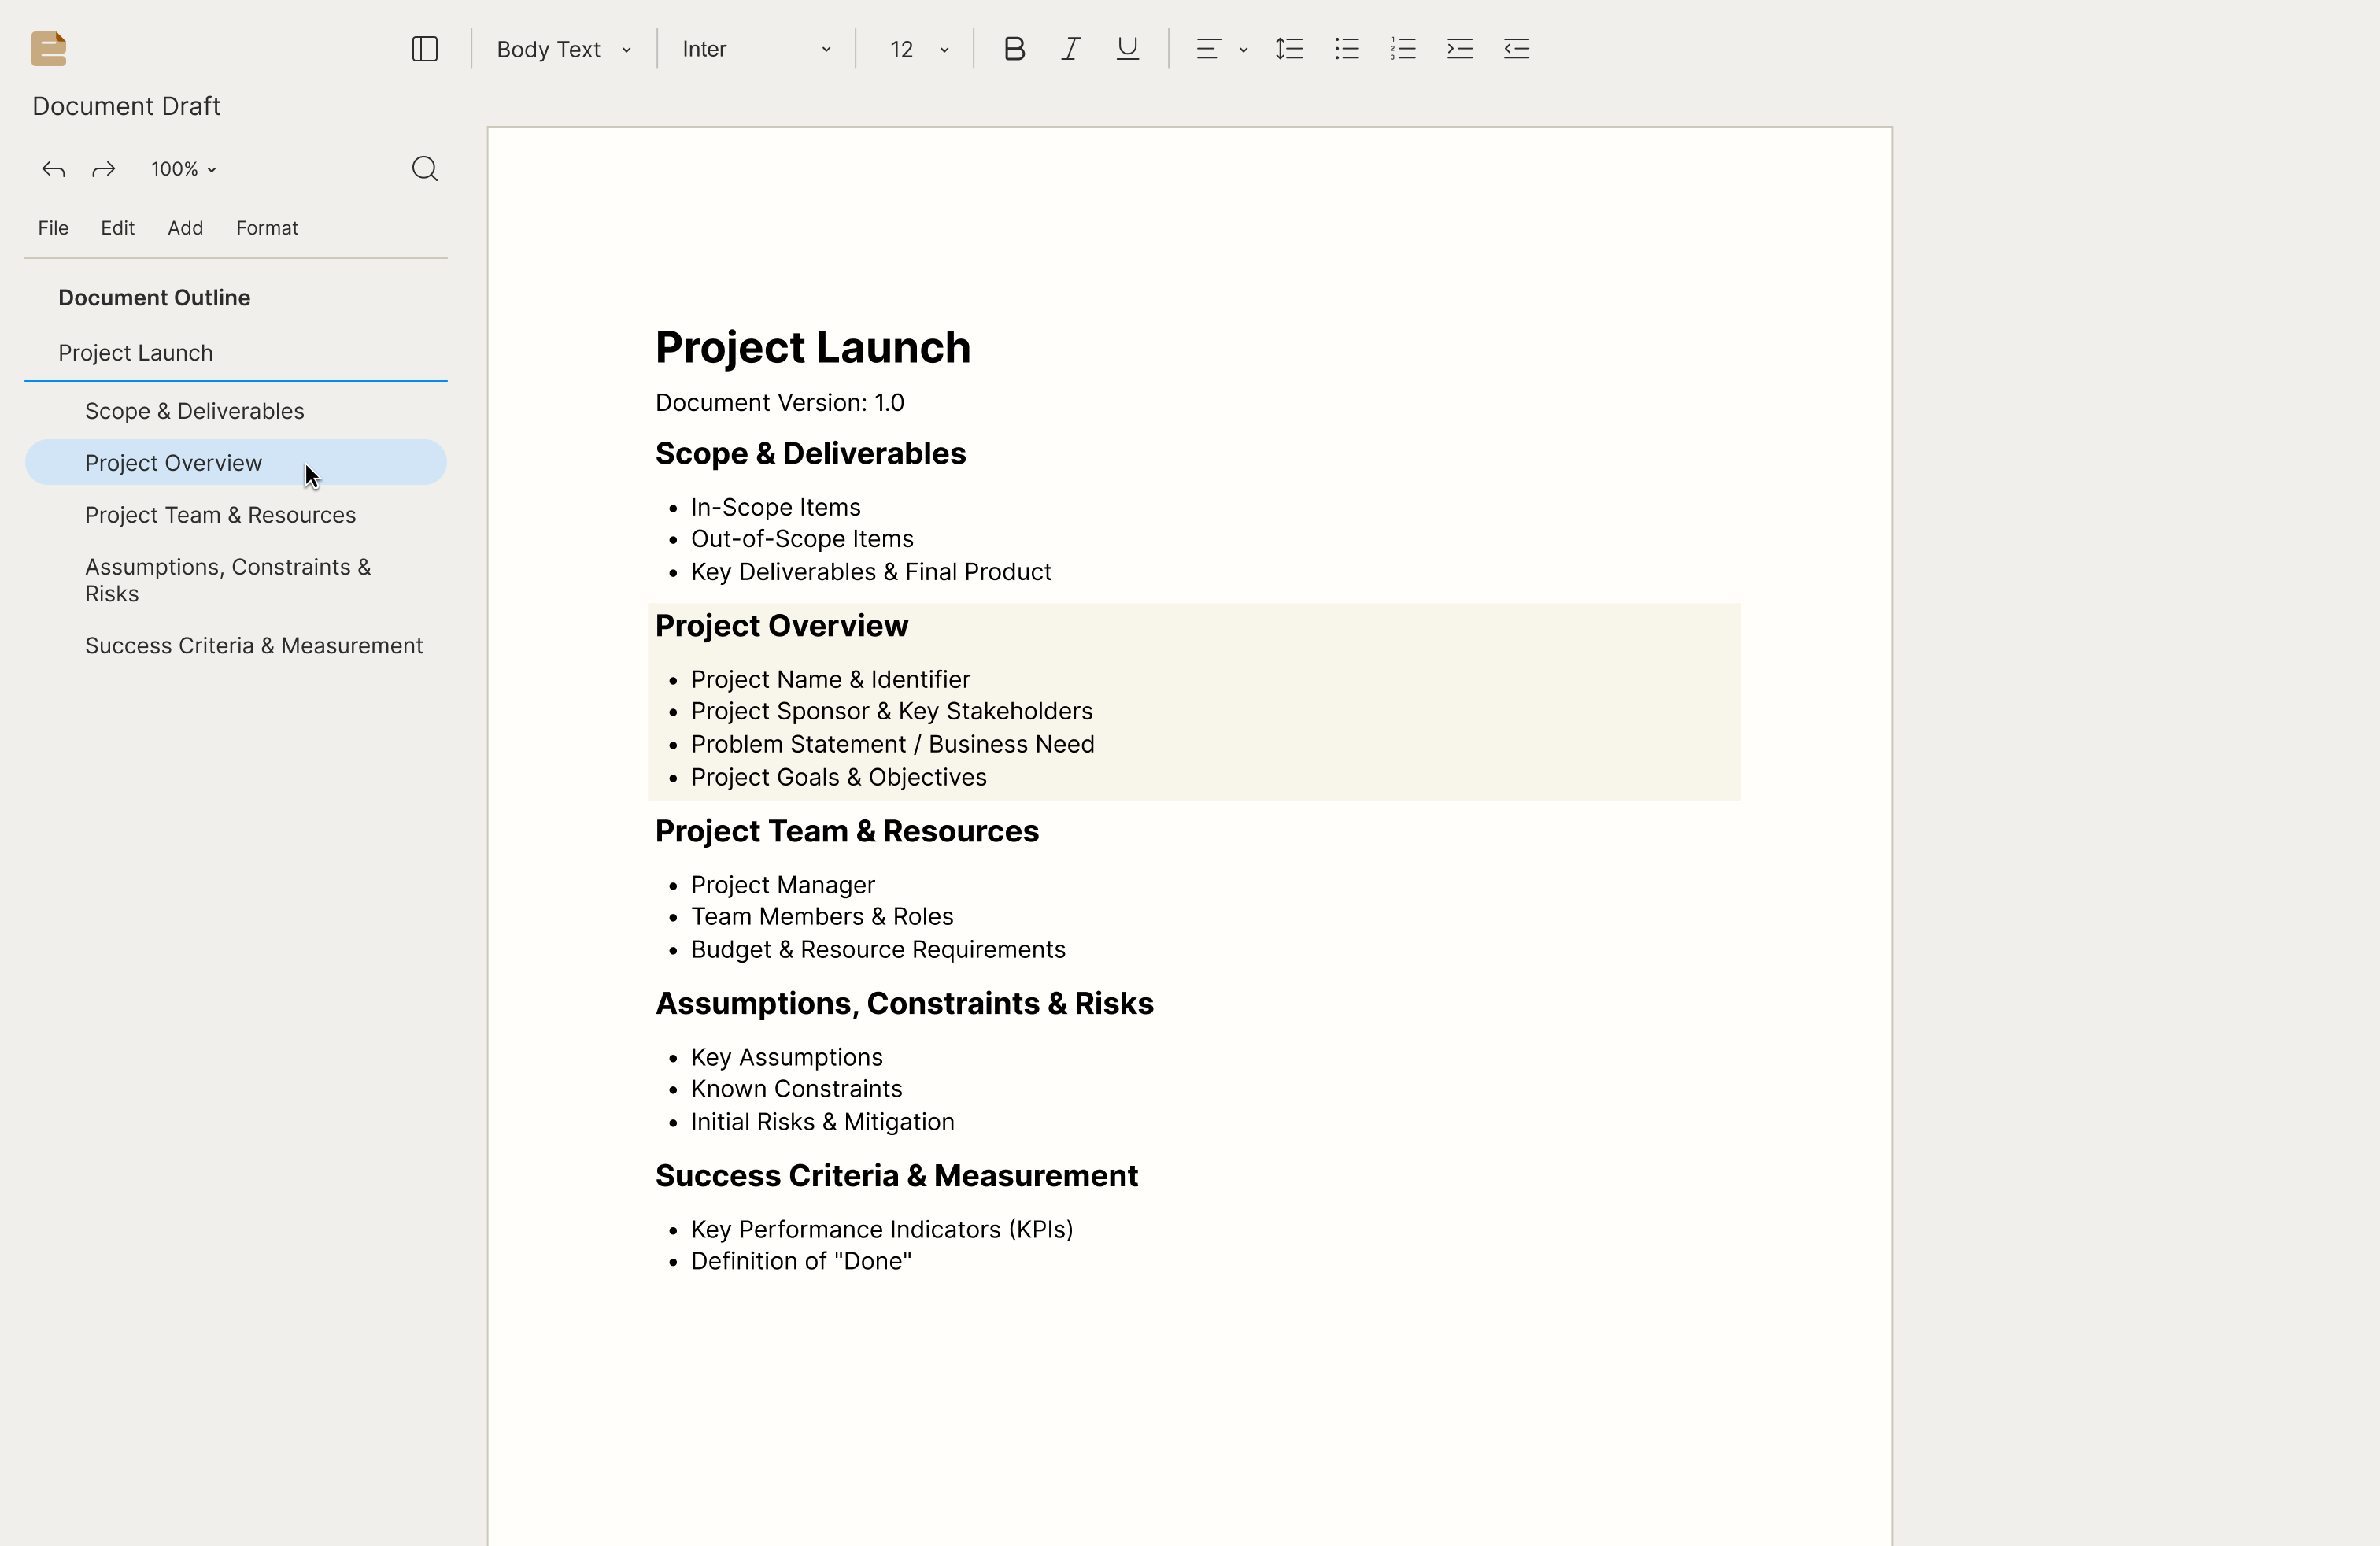Apply a numbered list

pos(1403,49)
